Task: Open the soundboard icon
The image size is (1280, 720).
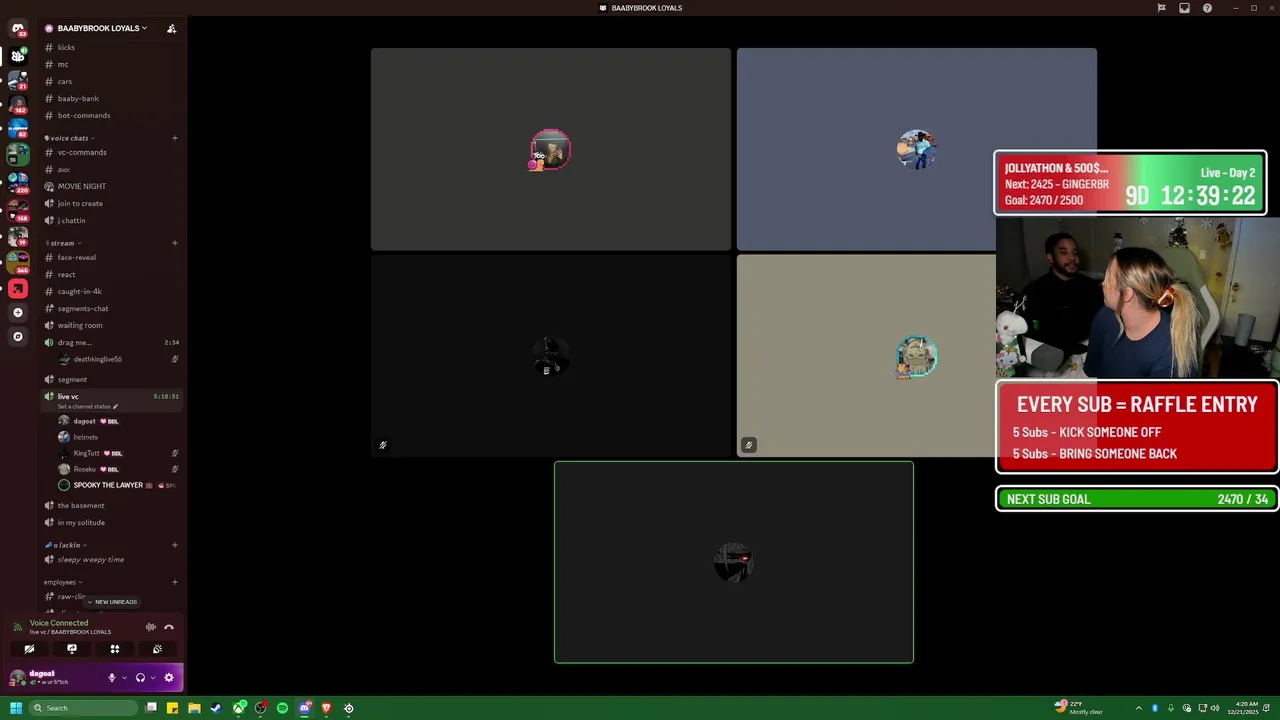Action: tap(157, 649)
